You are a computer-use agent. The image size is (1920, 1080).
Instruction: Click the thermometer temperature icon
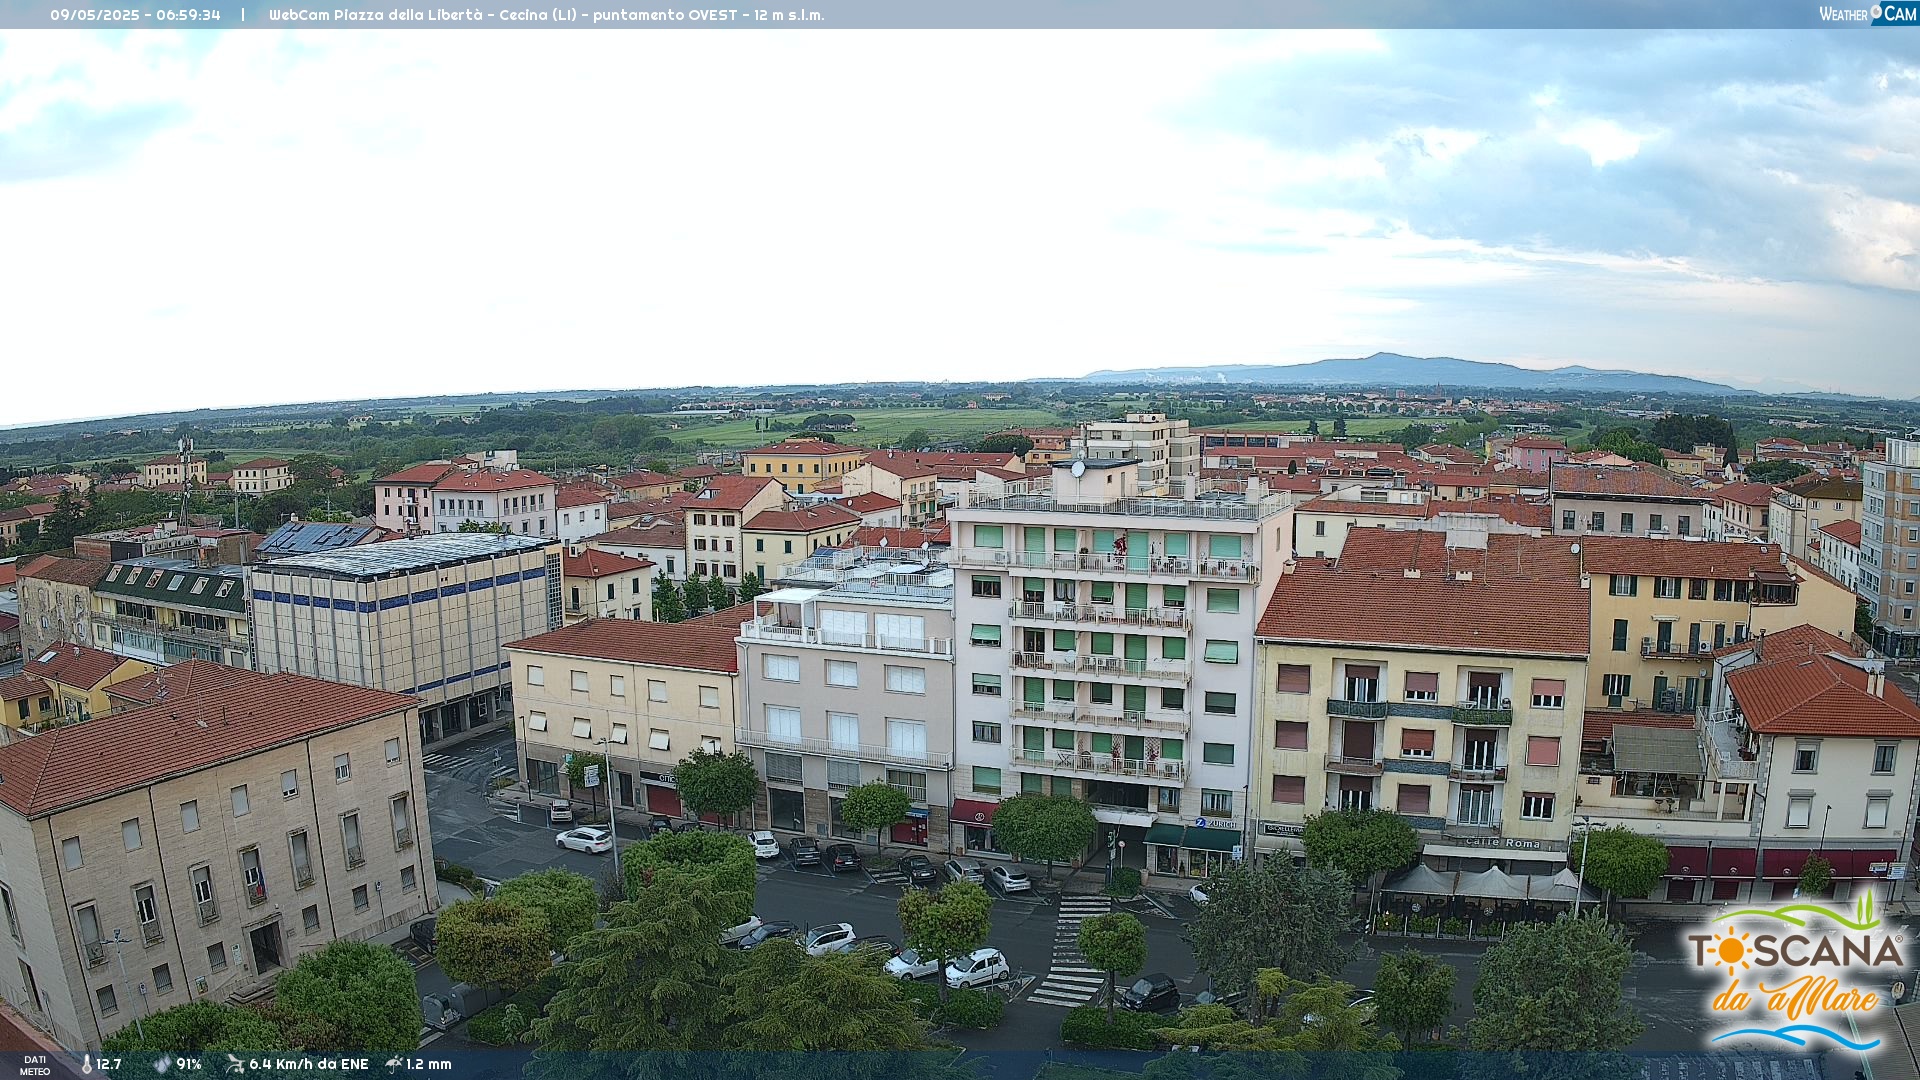87,1065
